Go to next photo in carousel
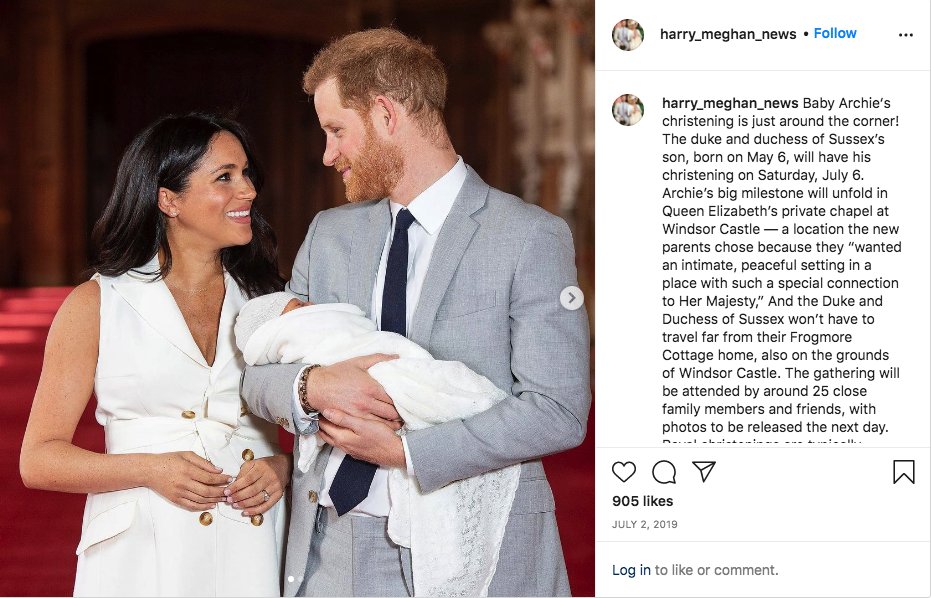This screenshot has height=598, width=931. click(x=571, y=298)
